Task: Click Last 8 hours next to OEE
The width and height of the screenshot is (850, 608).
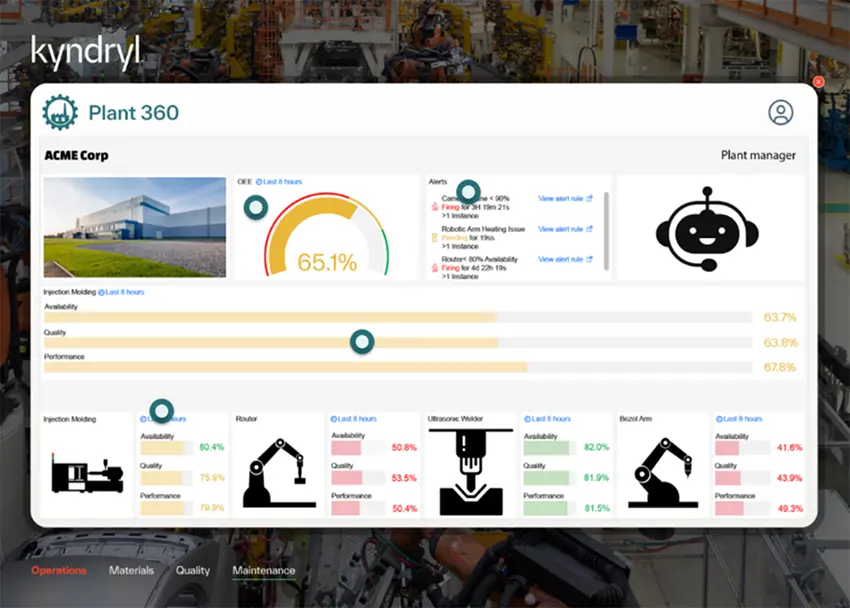Action: [x=279, y=182]
